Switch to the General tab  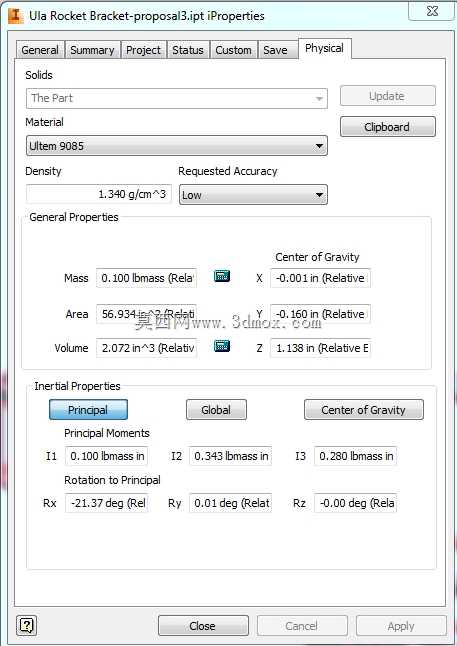click(40, 50)
